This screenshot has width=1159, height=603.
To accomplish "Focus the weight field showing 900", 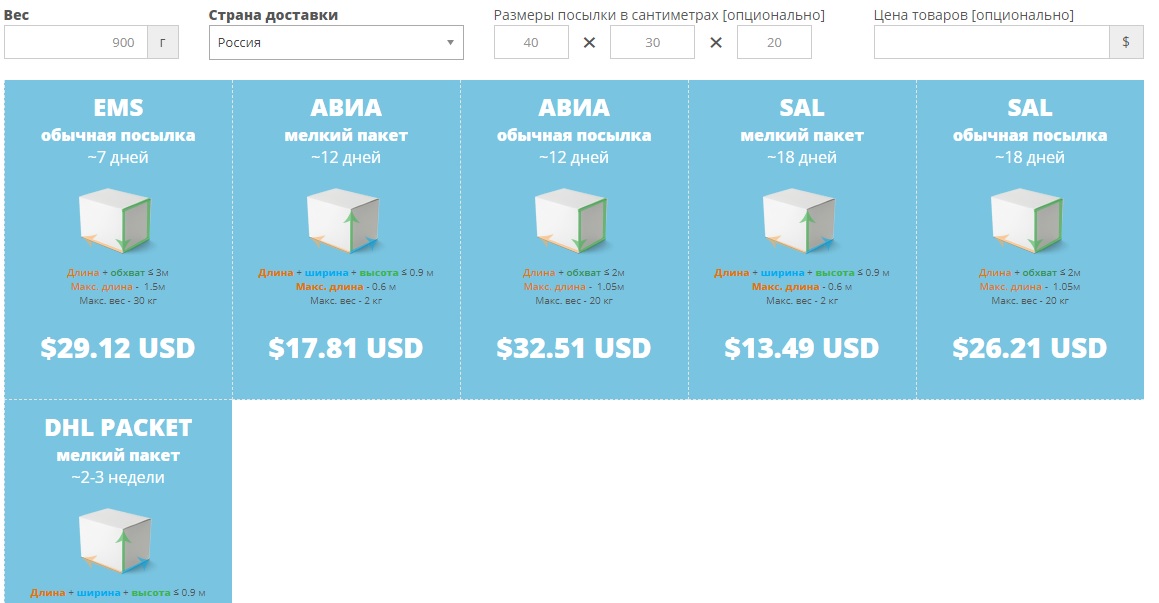I will [x=76, y=42].
